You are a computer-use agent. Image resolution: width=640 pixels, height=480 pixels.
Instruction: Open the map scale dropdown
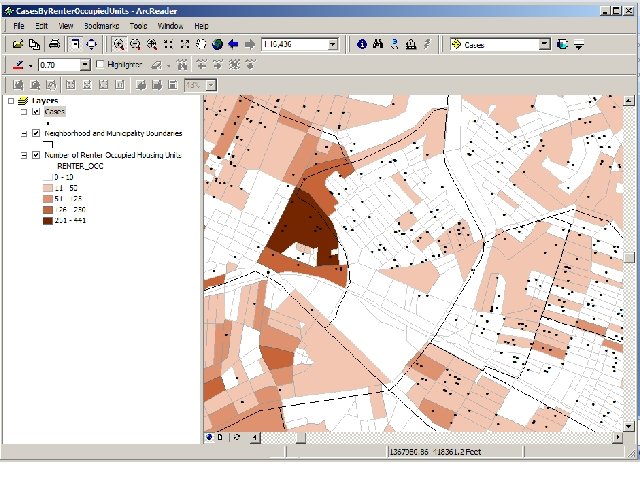pyautogui.click(x=333, y=44)
